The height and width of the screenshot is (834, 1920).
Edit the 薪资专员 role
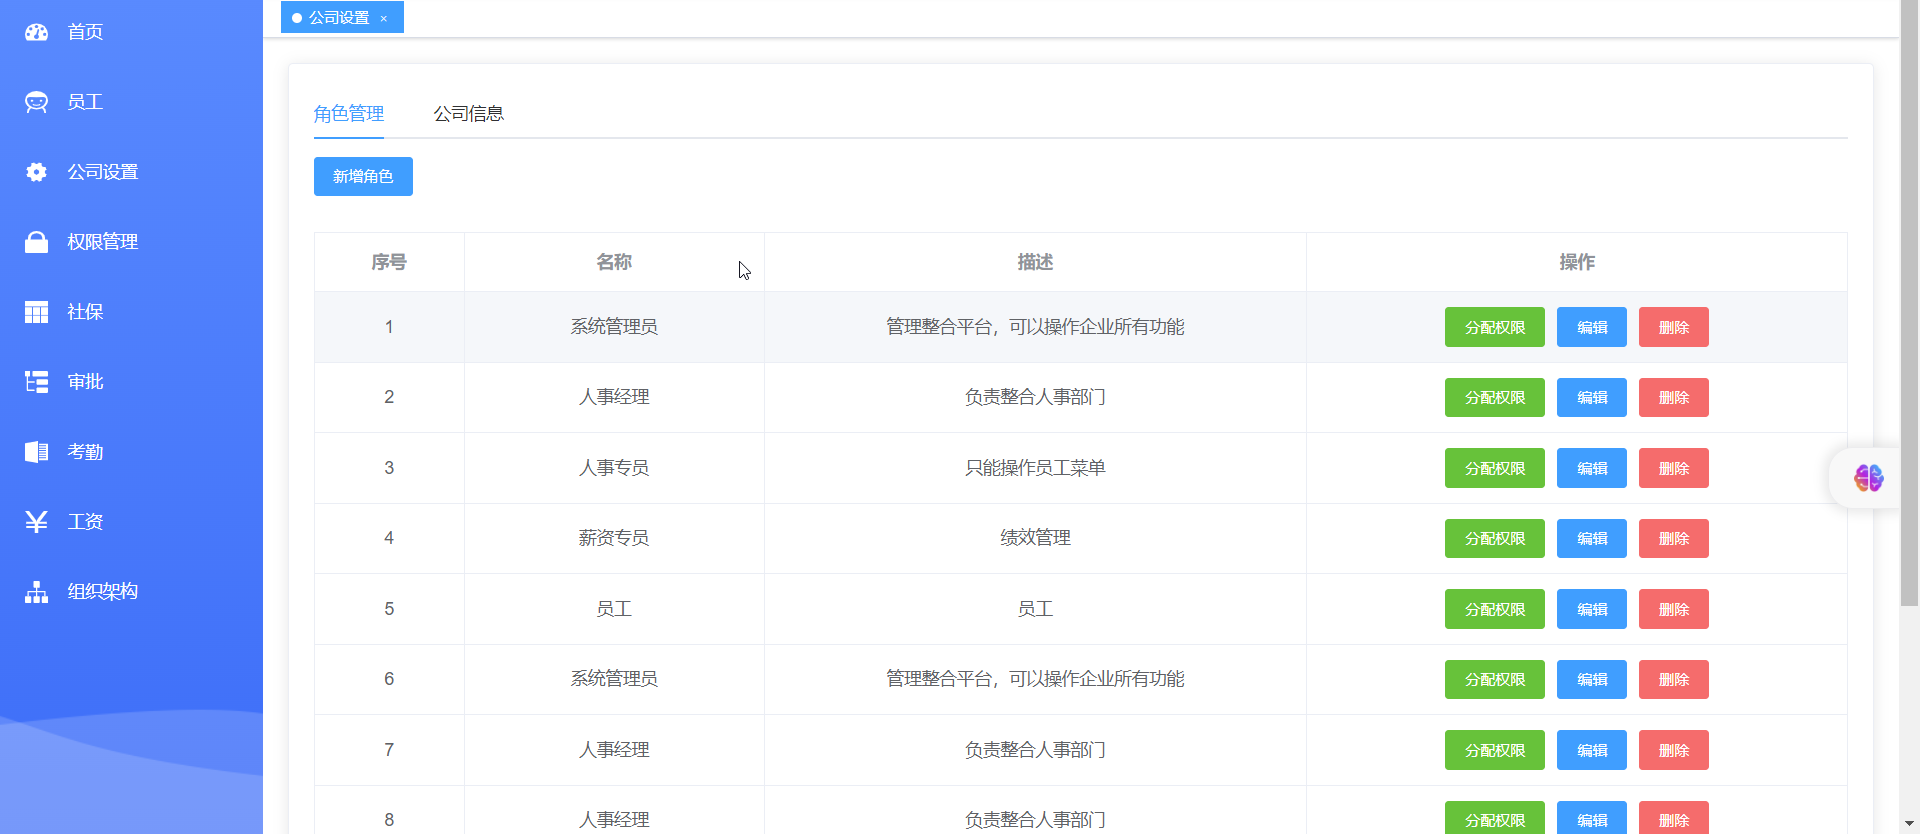1592,538
